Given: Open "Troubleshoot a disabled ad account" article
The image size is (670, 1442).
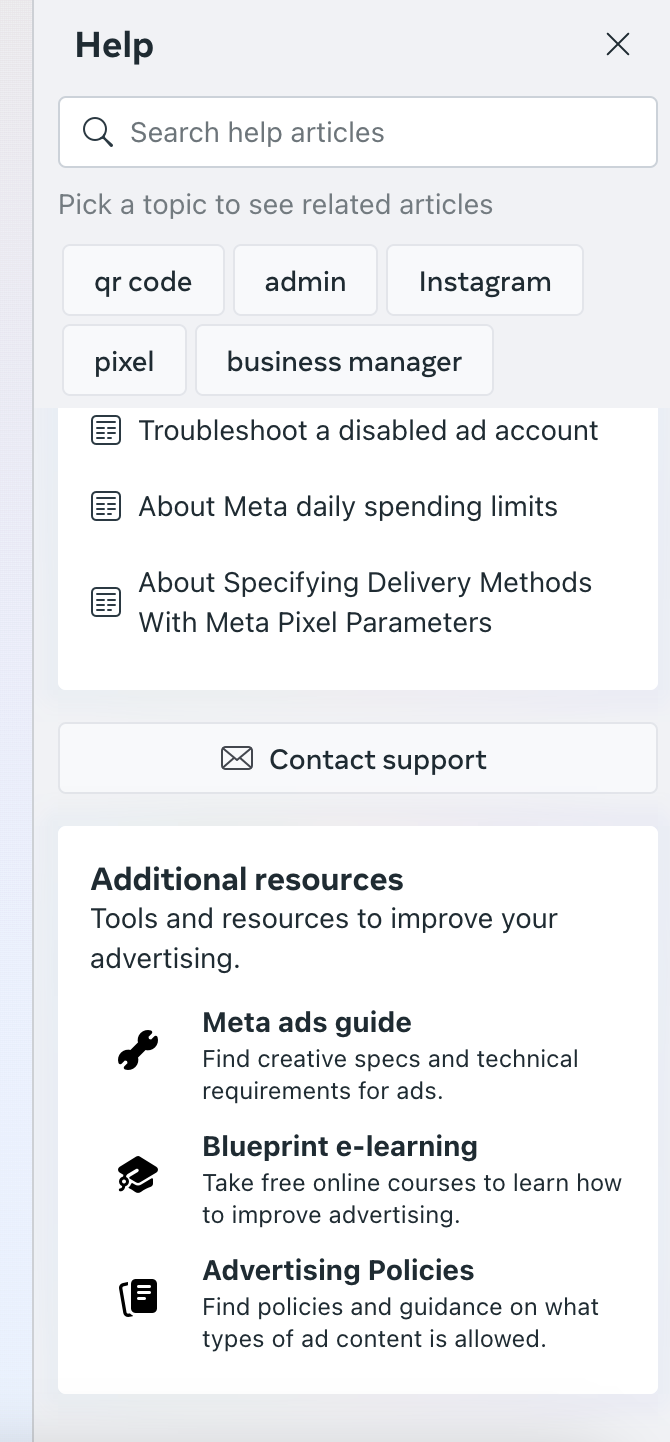Looking at the screenshot, I should click(x=368, y=431).
